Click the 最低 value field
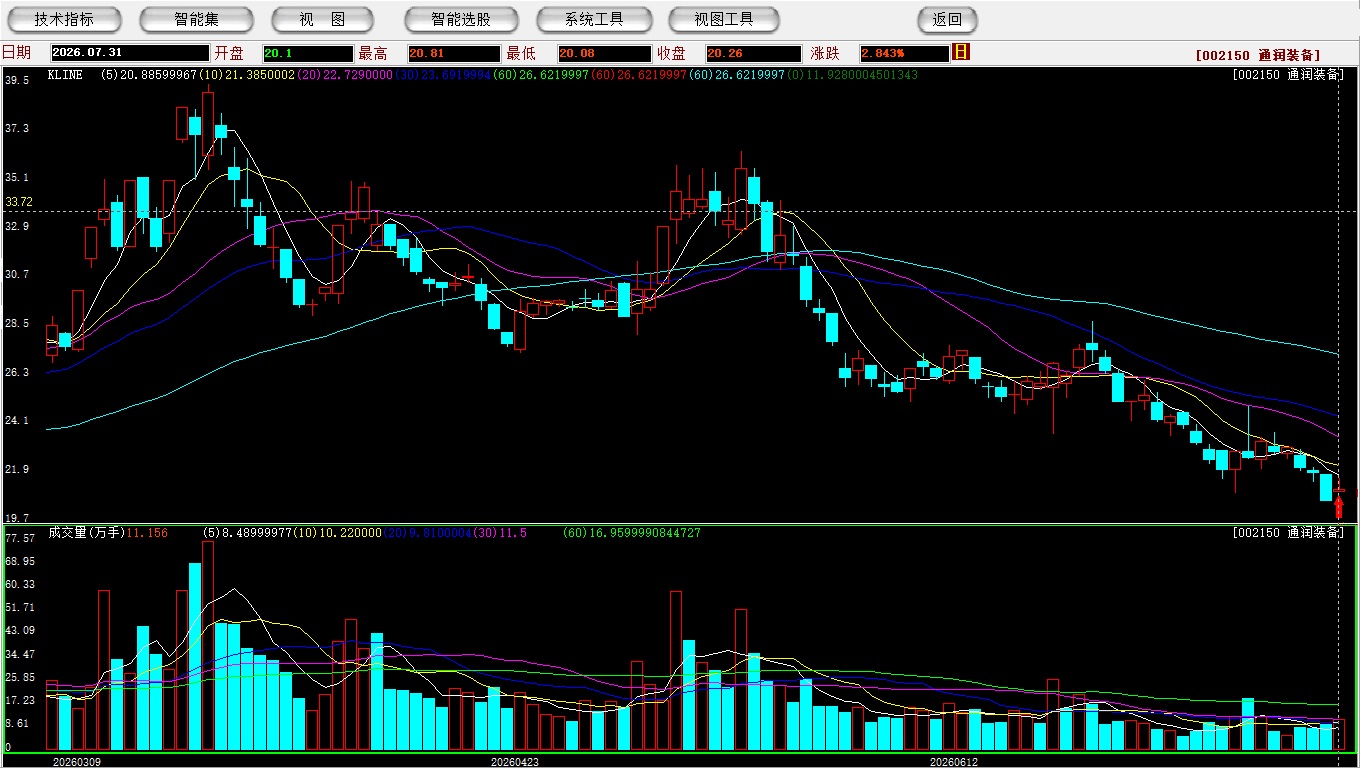The image size is (1360, 768). click(605, 53)
